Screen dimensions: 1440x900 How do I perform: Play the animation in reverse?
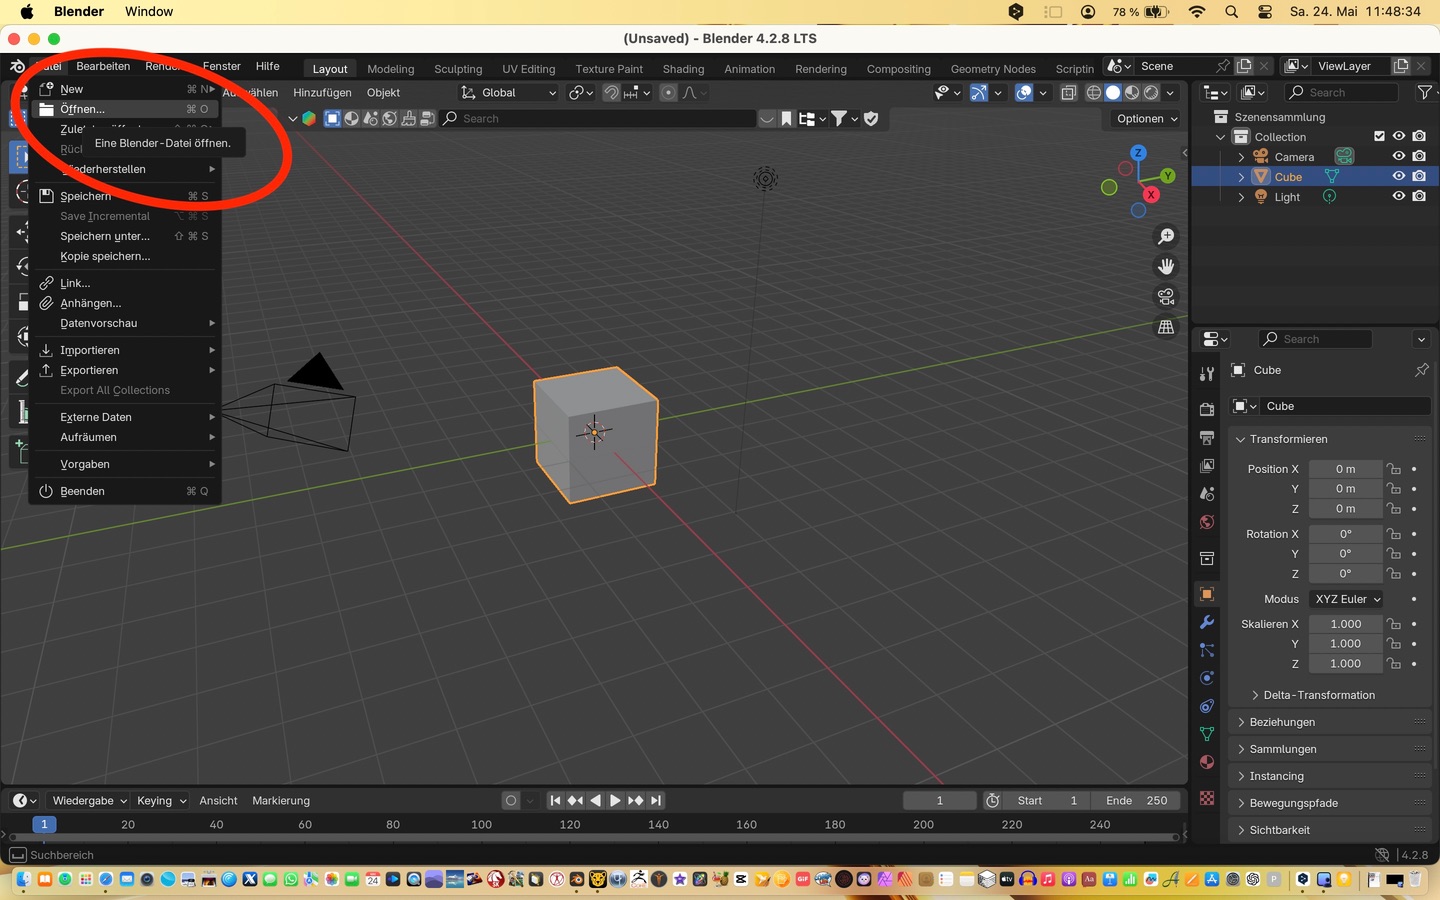click(x=596, y=801)
